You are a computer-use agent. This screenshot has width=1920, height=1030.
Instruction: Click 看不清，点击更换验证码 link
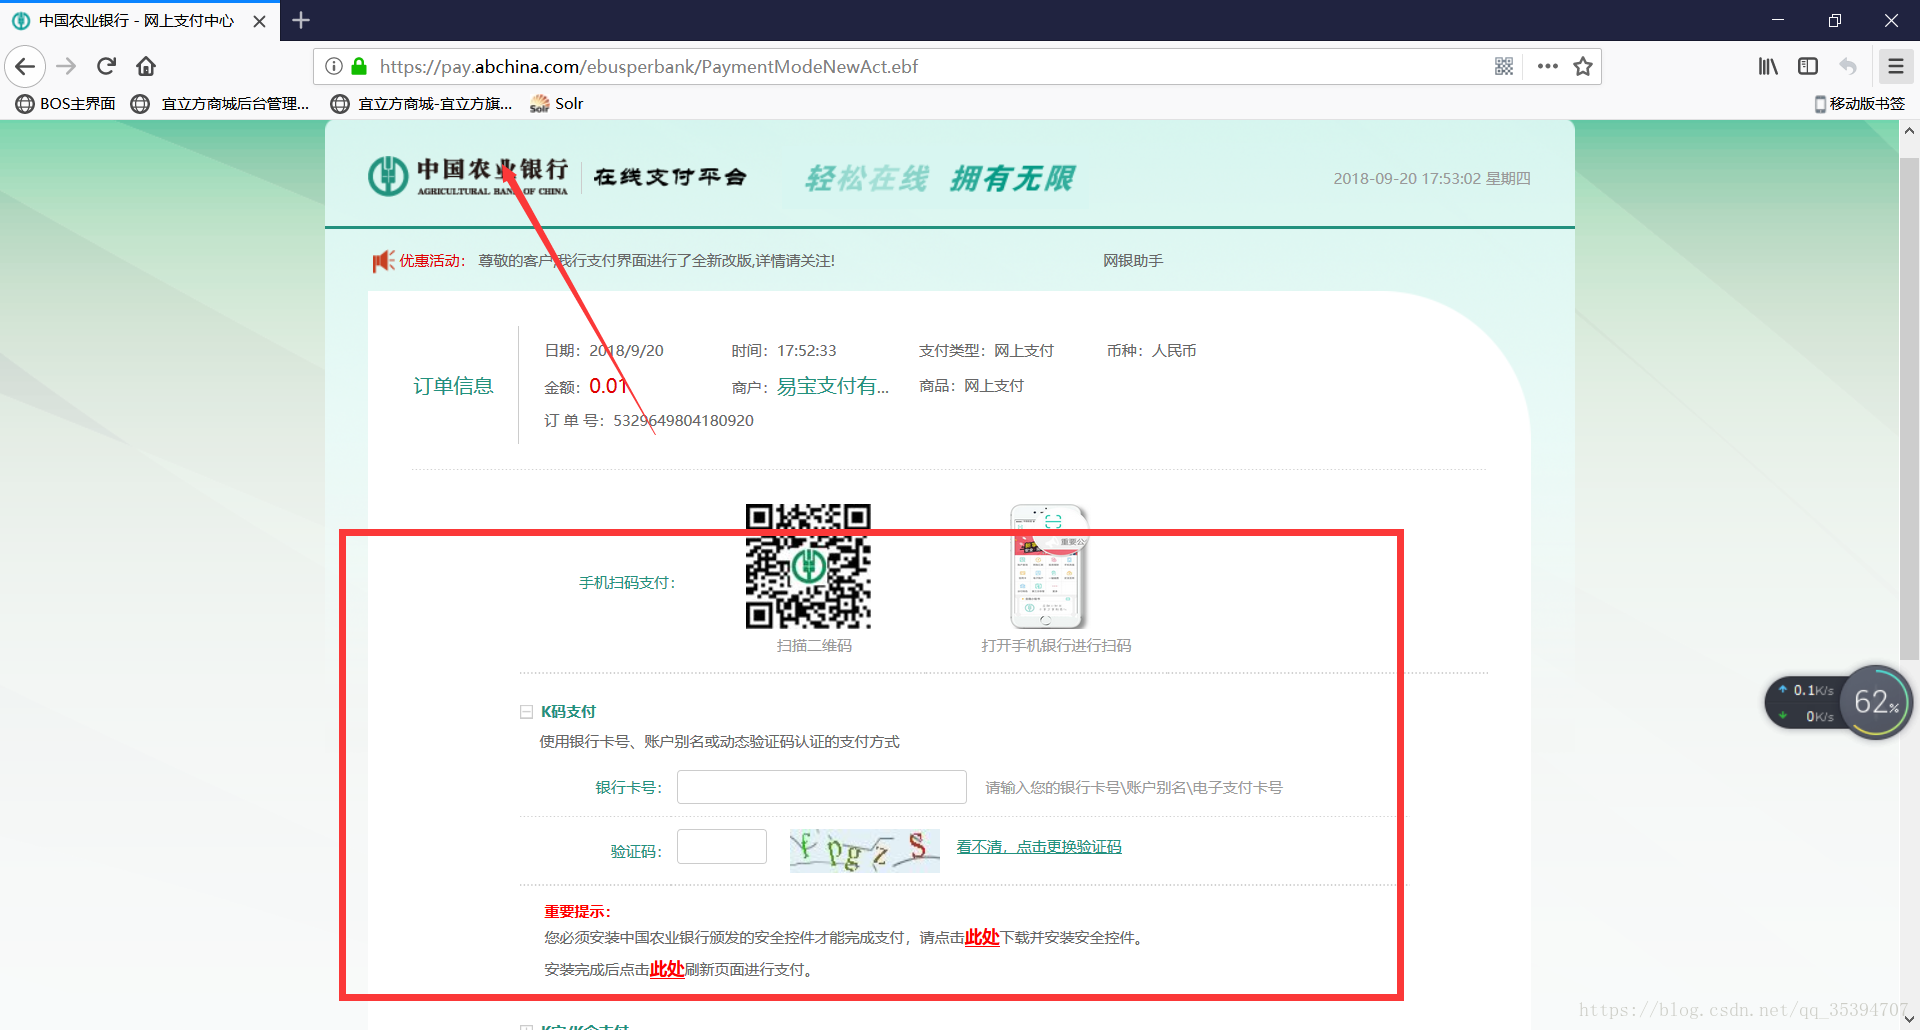[x=1039, y=847]
